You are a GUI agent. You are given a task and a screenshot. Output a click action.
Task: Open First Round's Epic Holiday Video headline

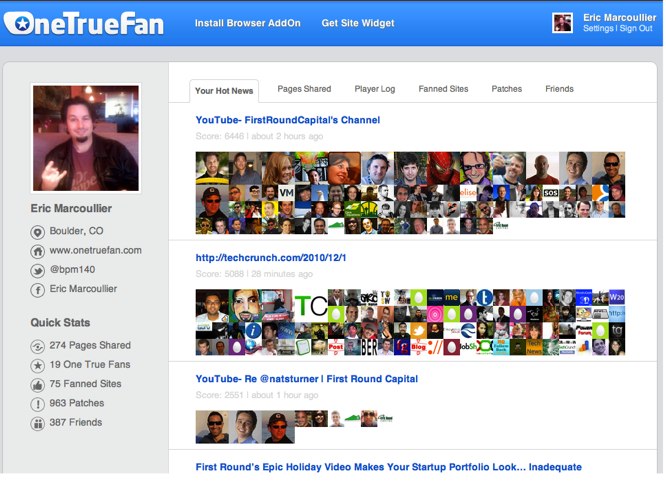point(388,467)
